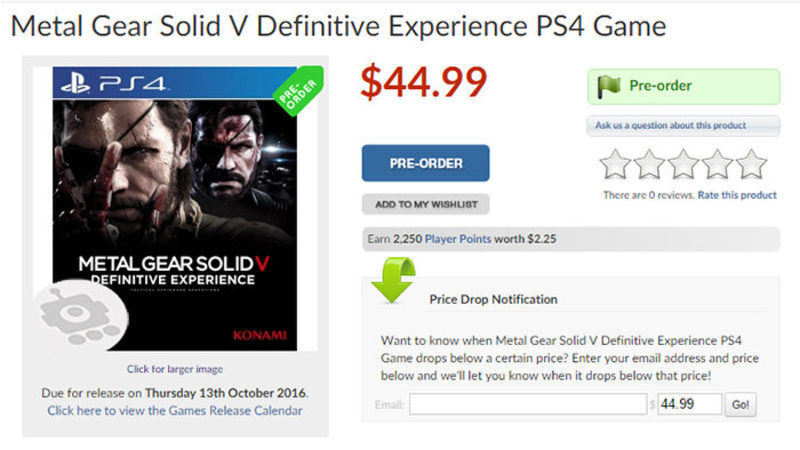This screenshot has width=800, height=450.
Task: Click the green Pre-order flag icon
Action: tap(608, 86)
